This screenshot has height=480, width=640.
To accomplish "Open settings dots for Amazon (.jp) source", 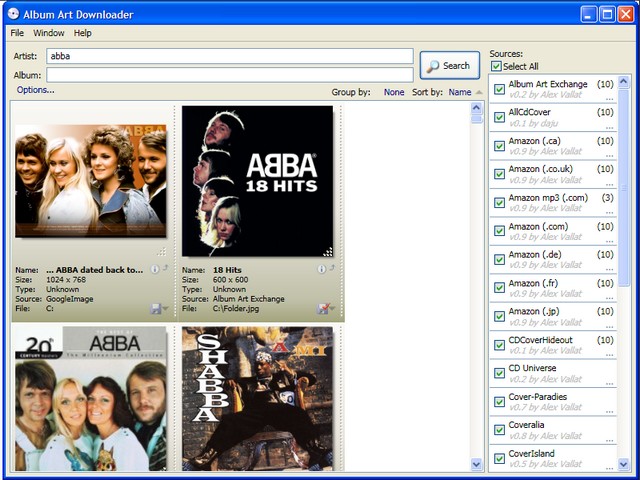I will pos(609,326).
